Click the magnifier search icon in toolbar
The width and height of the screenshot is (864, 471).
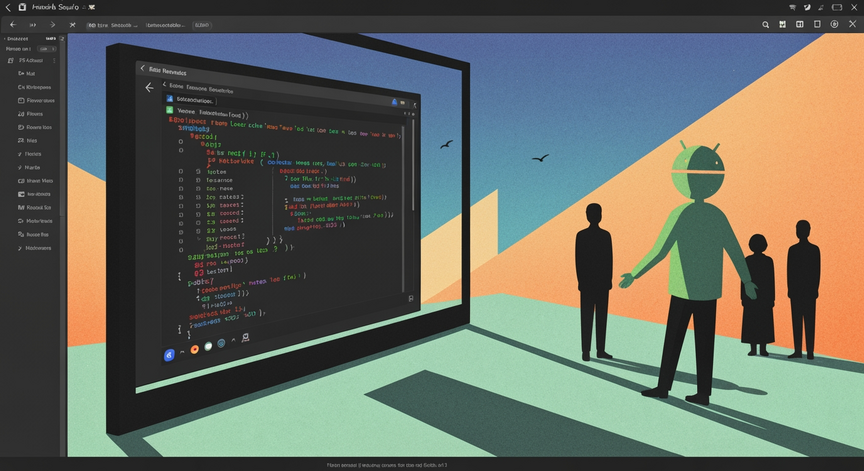(x=765, y=25)
